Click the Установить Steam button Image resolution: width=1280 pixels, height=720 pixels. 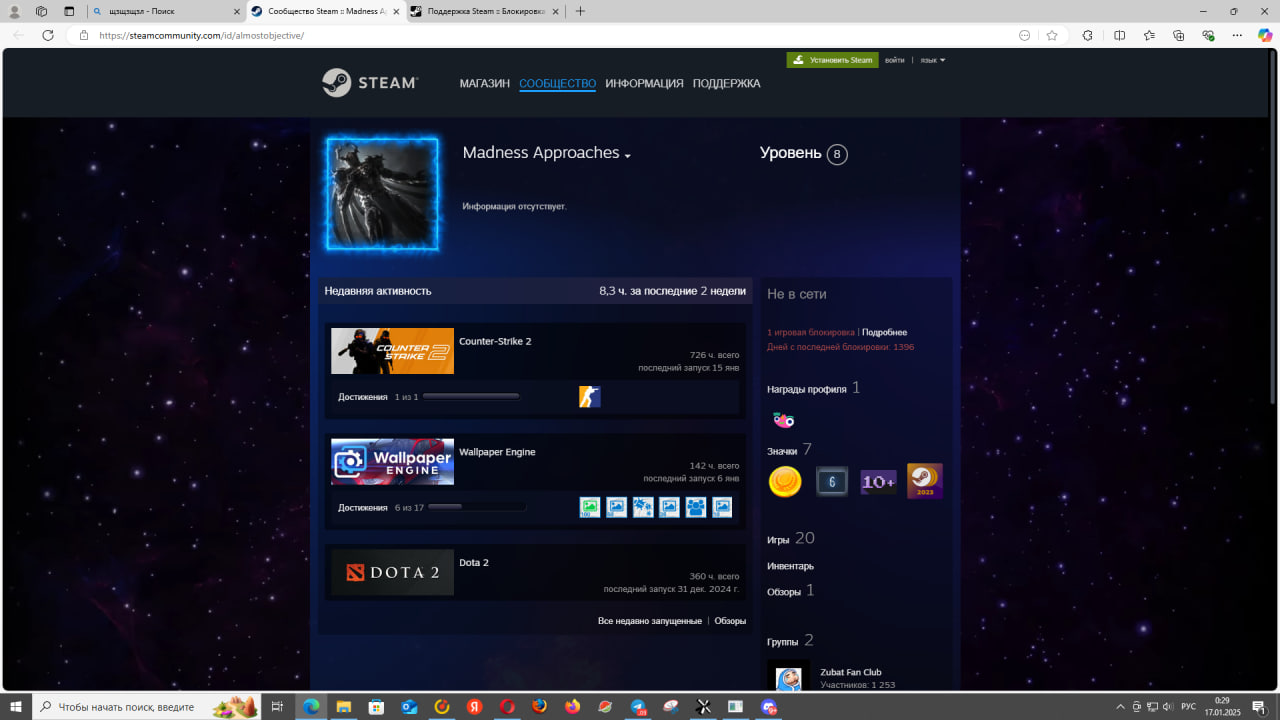pyautogui.click(x=832, y=60)
